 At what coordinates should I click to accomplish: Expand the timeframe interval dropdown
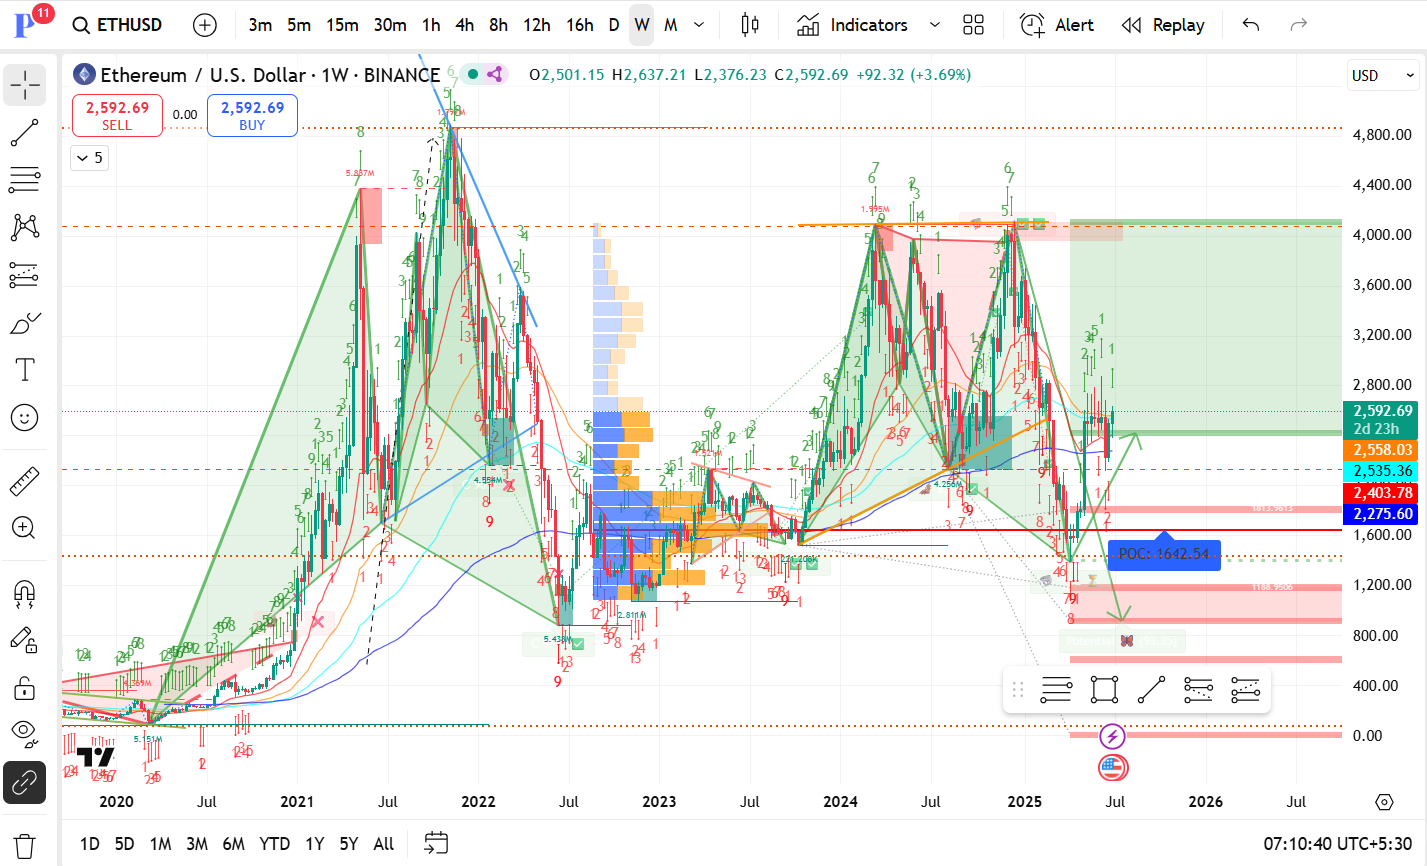pyautogui.click(x=699, y=25)
